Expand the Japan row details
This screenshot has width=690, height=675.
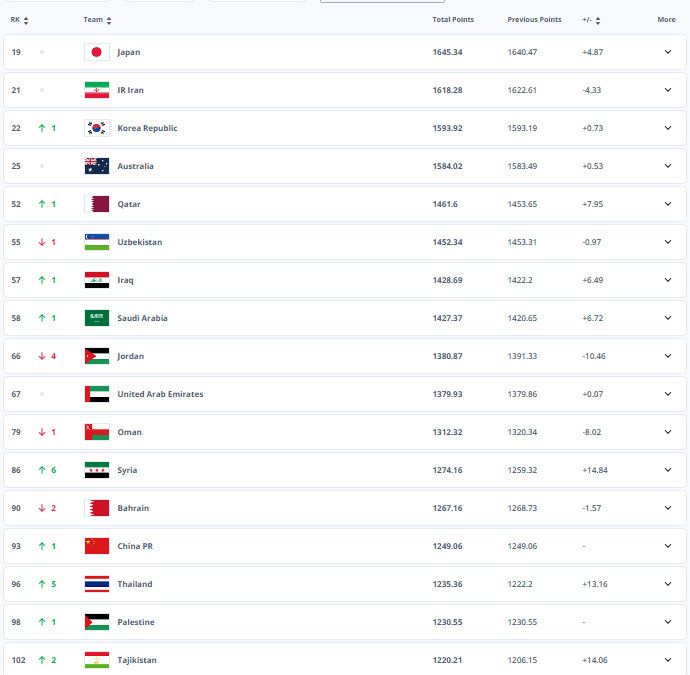[668, 52]
